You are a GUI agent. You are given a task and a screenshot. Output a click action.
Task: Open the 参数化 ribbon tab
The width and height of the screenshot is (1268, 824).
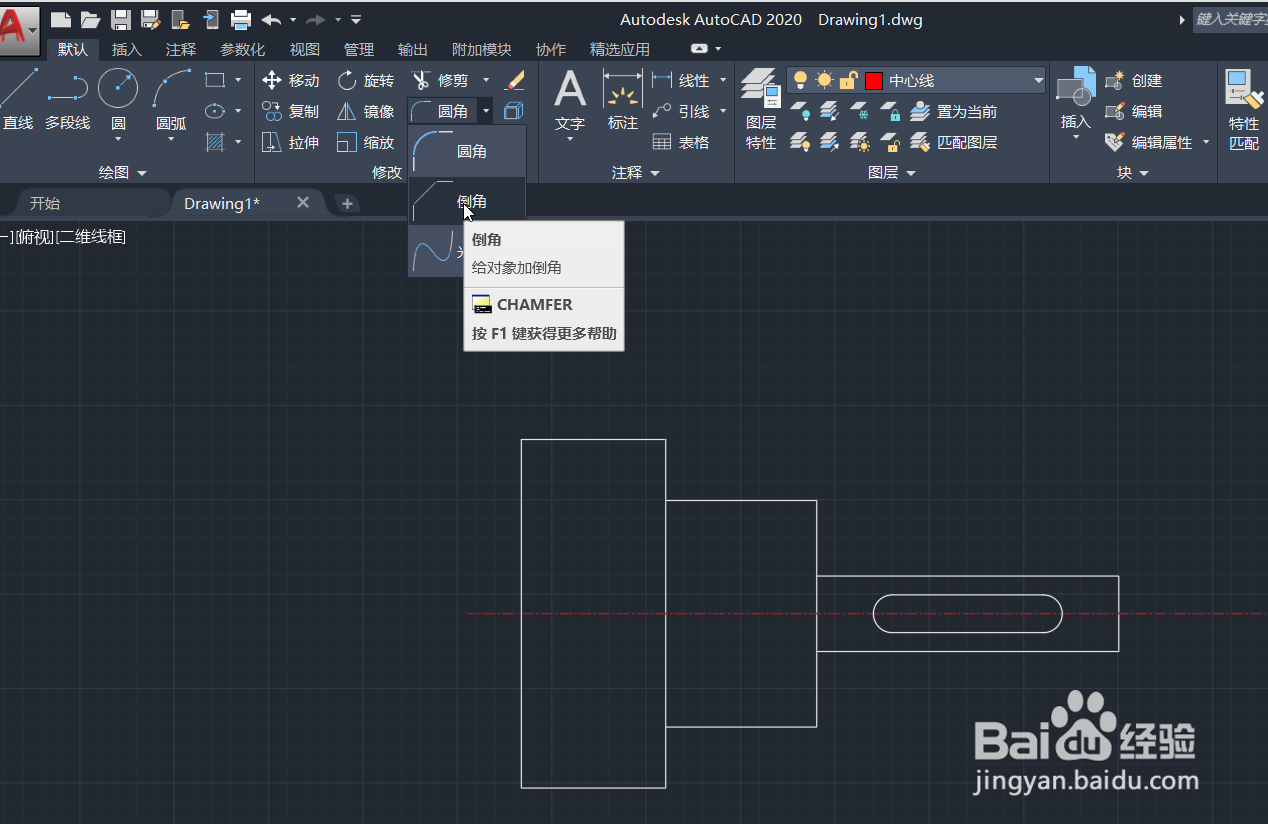click(x=243, y=49)
